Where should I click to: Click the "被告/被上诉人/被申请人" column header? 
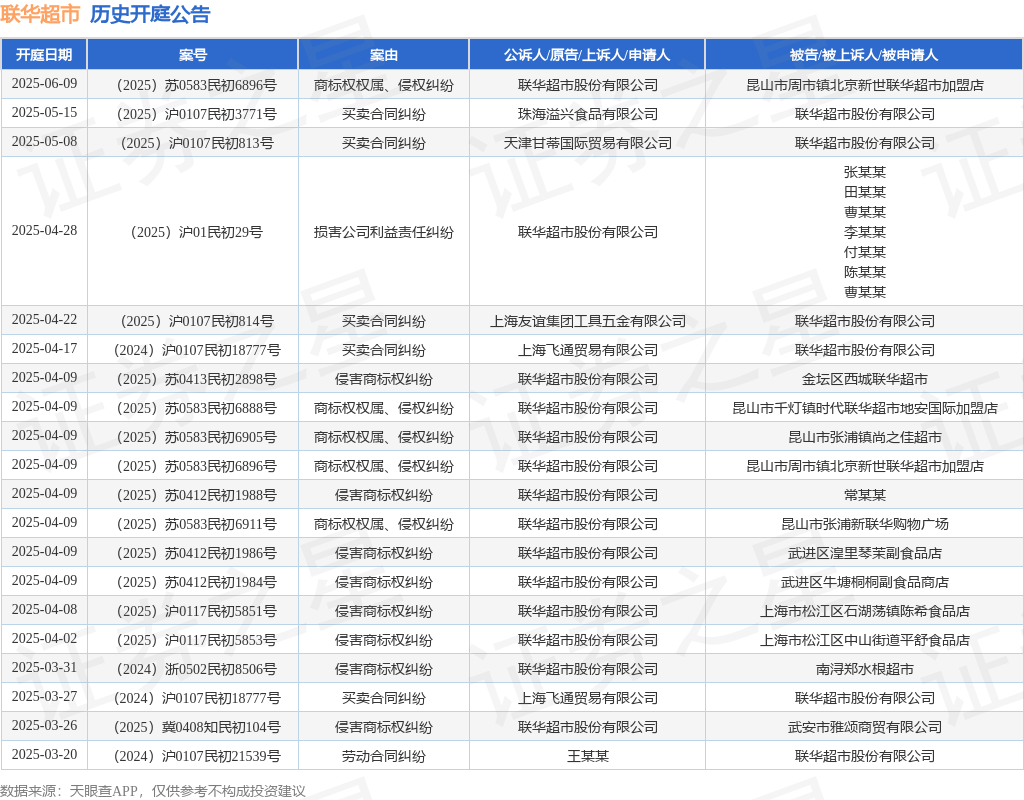(864, 55)
